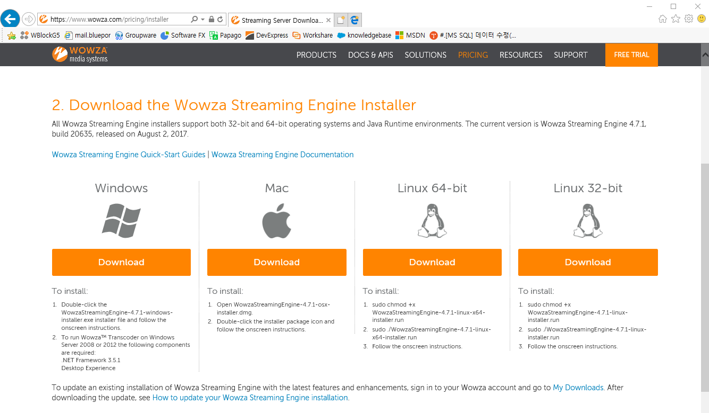Open How to update Wowza Streaming Engine link
709x413 pixels.
[x=250, y=398]
